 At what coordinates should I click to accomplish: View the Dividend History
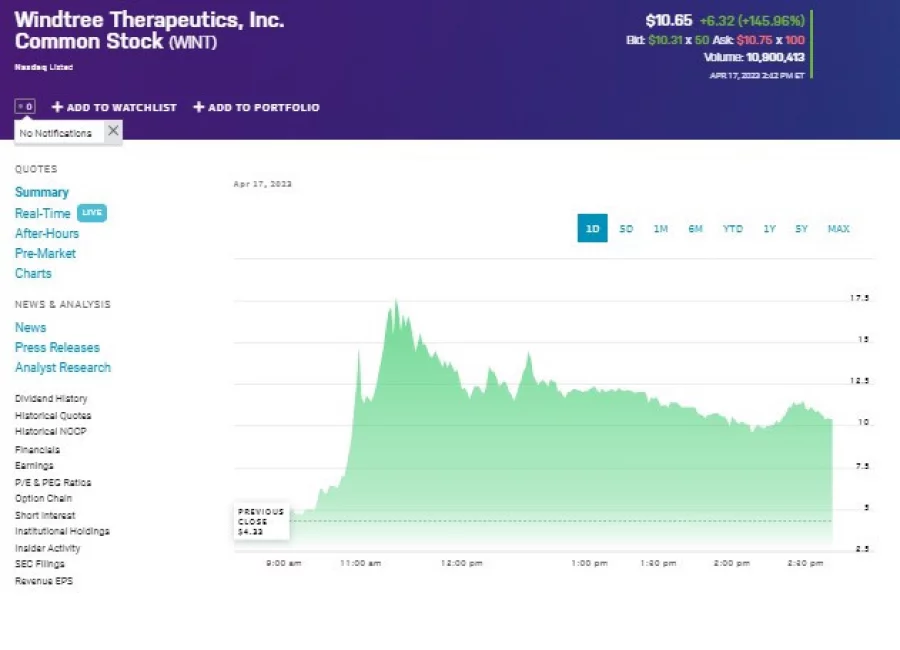tap(50, 398)
